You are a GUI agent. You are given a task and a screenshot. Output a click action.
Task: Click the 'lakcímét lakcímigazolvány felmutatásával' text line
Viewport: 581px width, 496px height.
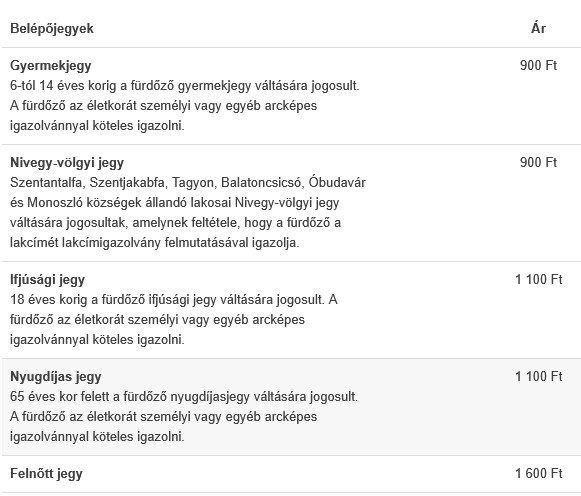[155, 243]
